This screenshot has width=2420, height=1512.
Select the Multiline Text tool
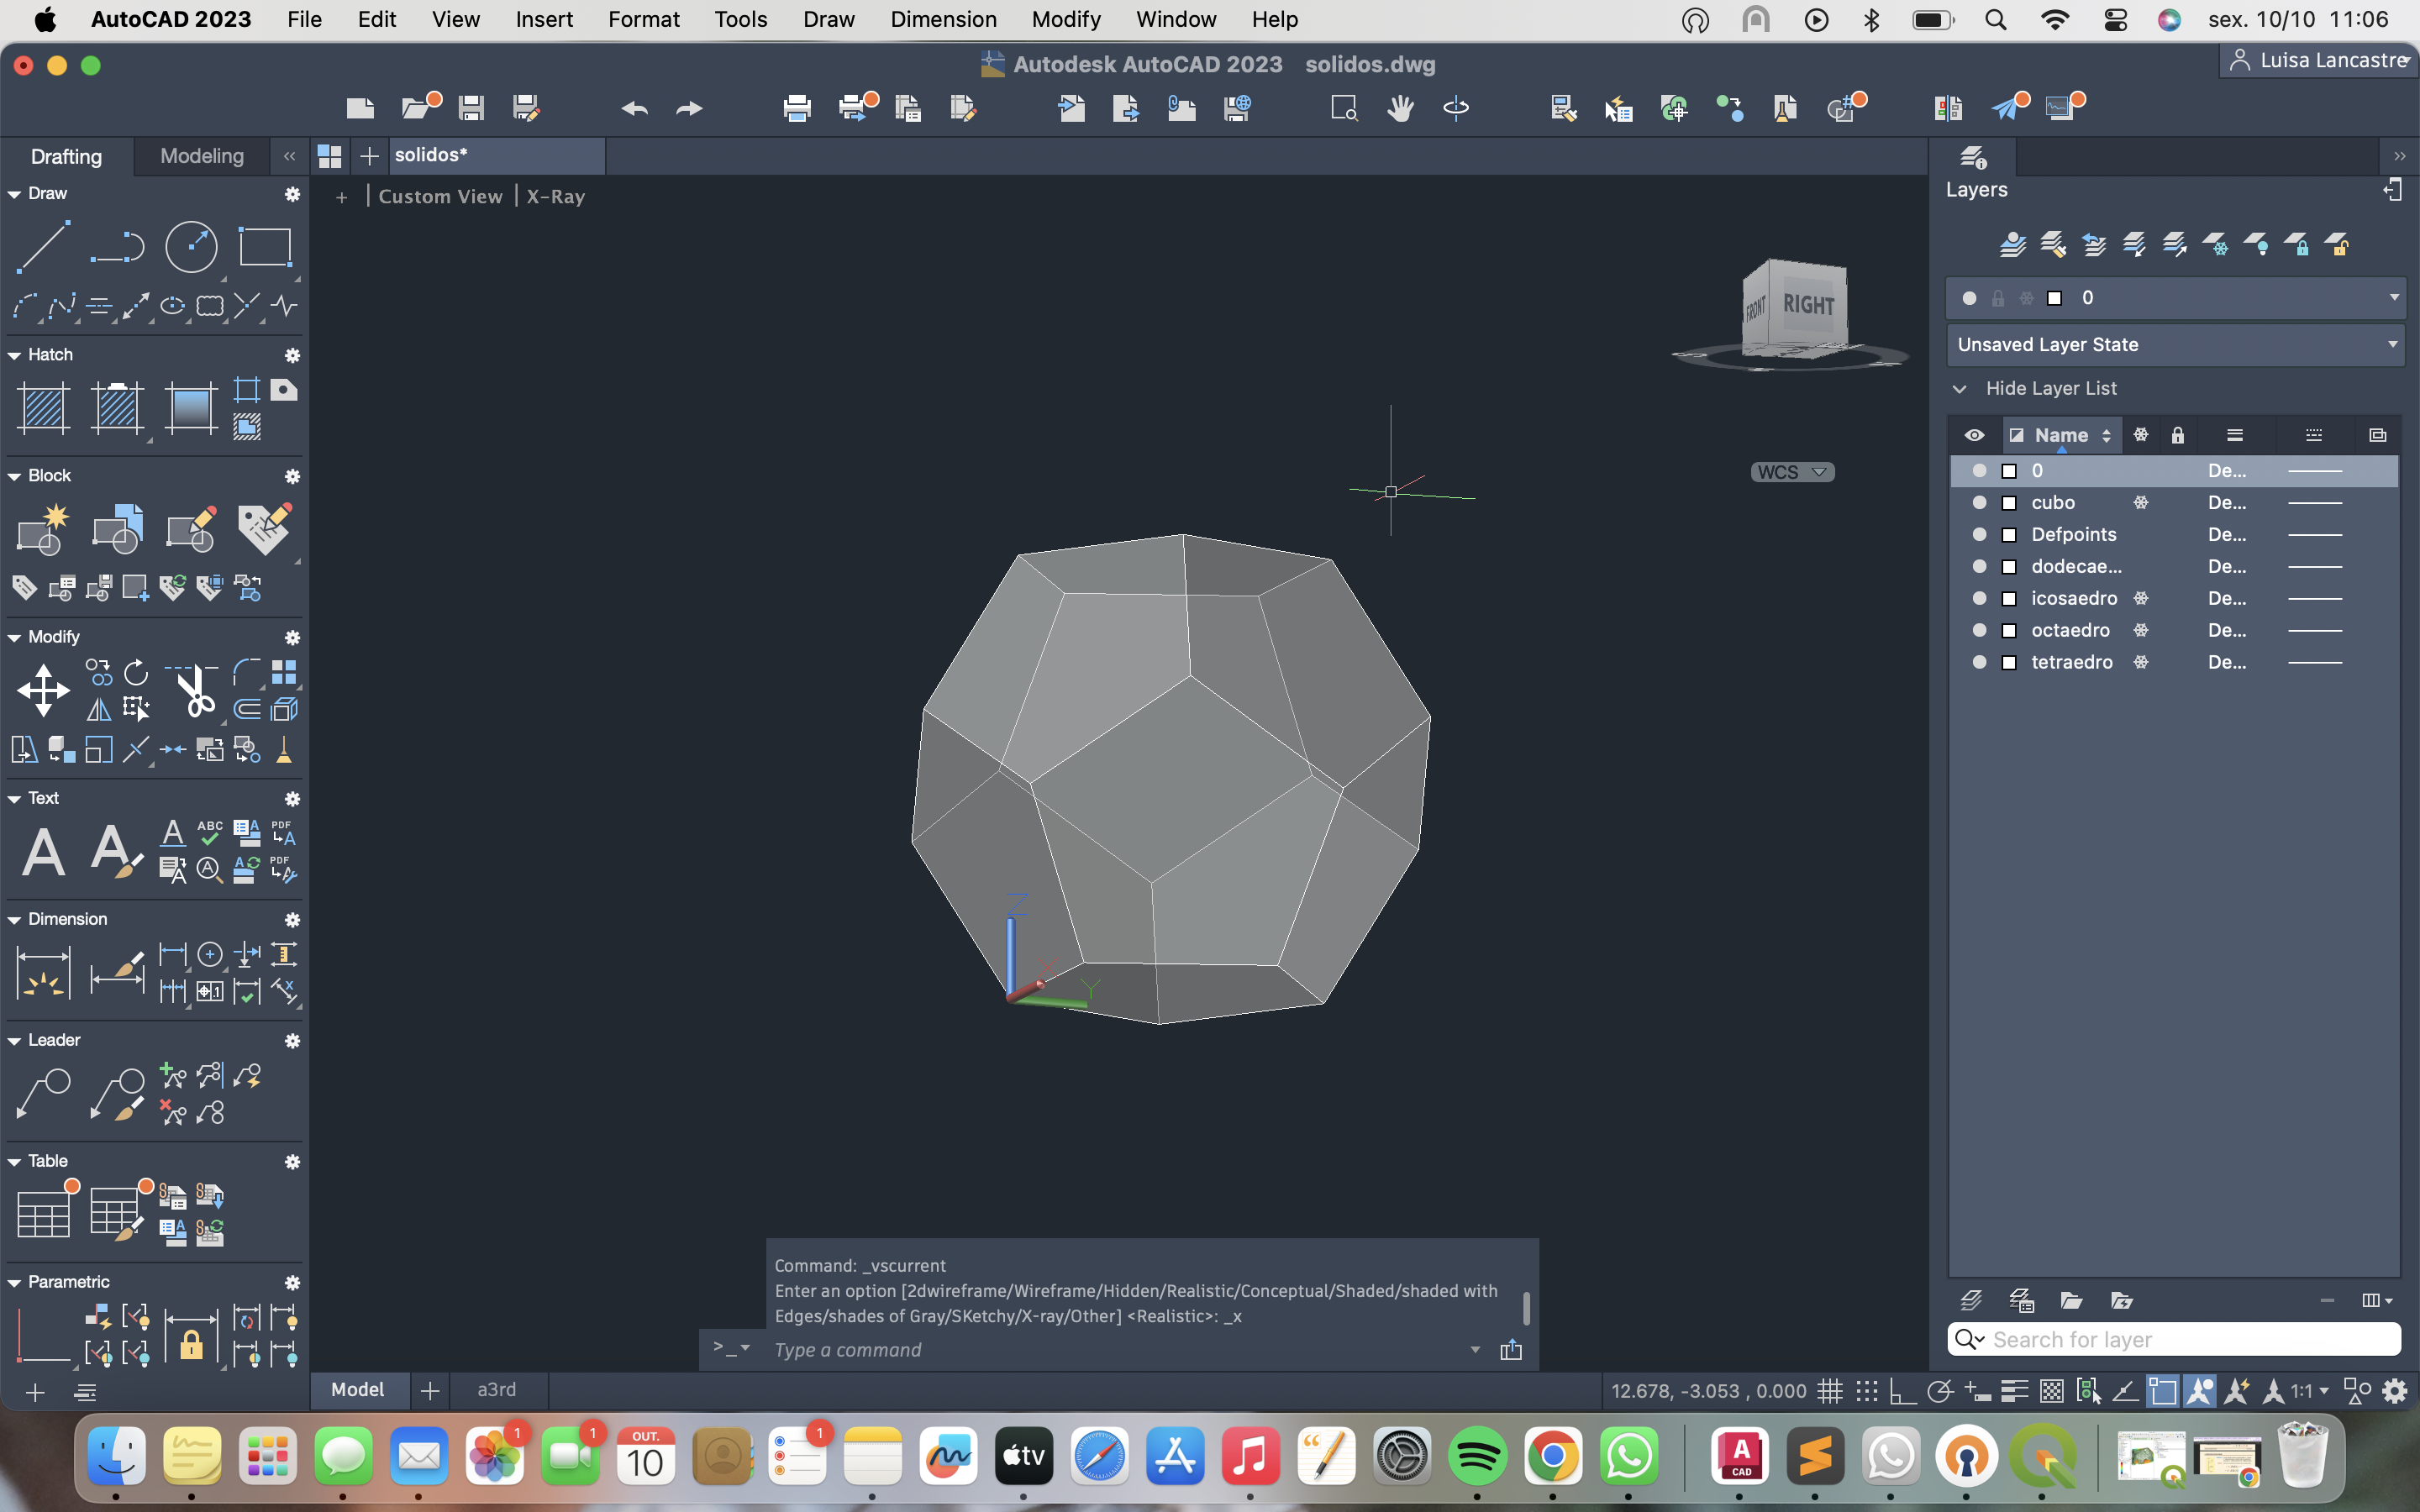click(x=43, y=852)
